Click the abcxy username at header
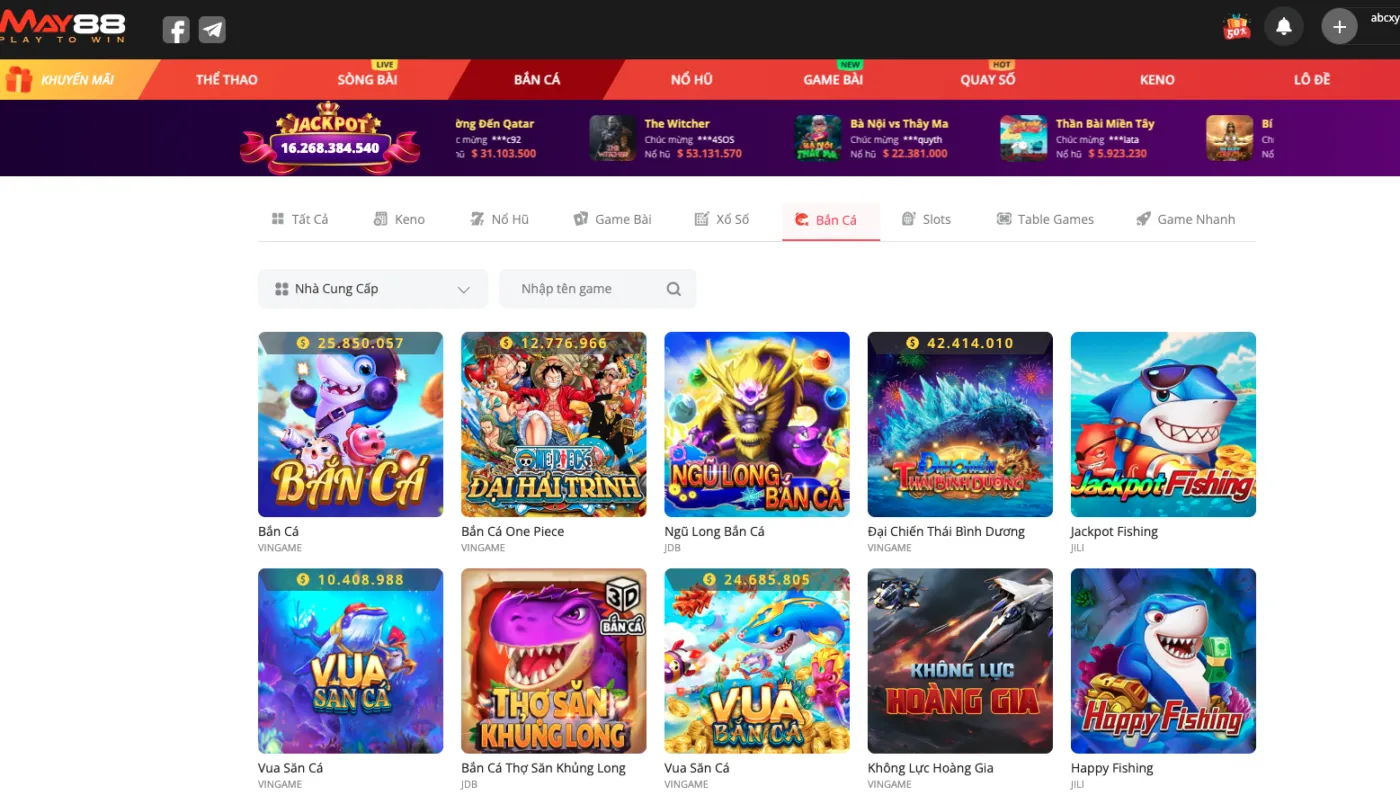The height and width of the screenshot is (795, 1400). [x=1385, y=18]
